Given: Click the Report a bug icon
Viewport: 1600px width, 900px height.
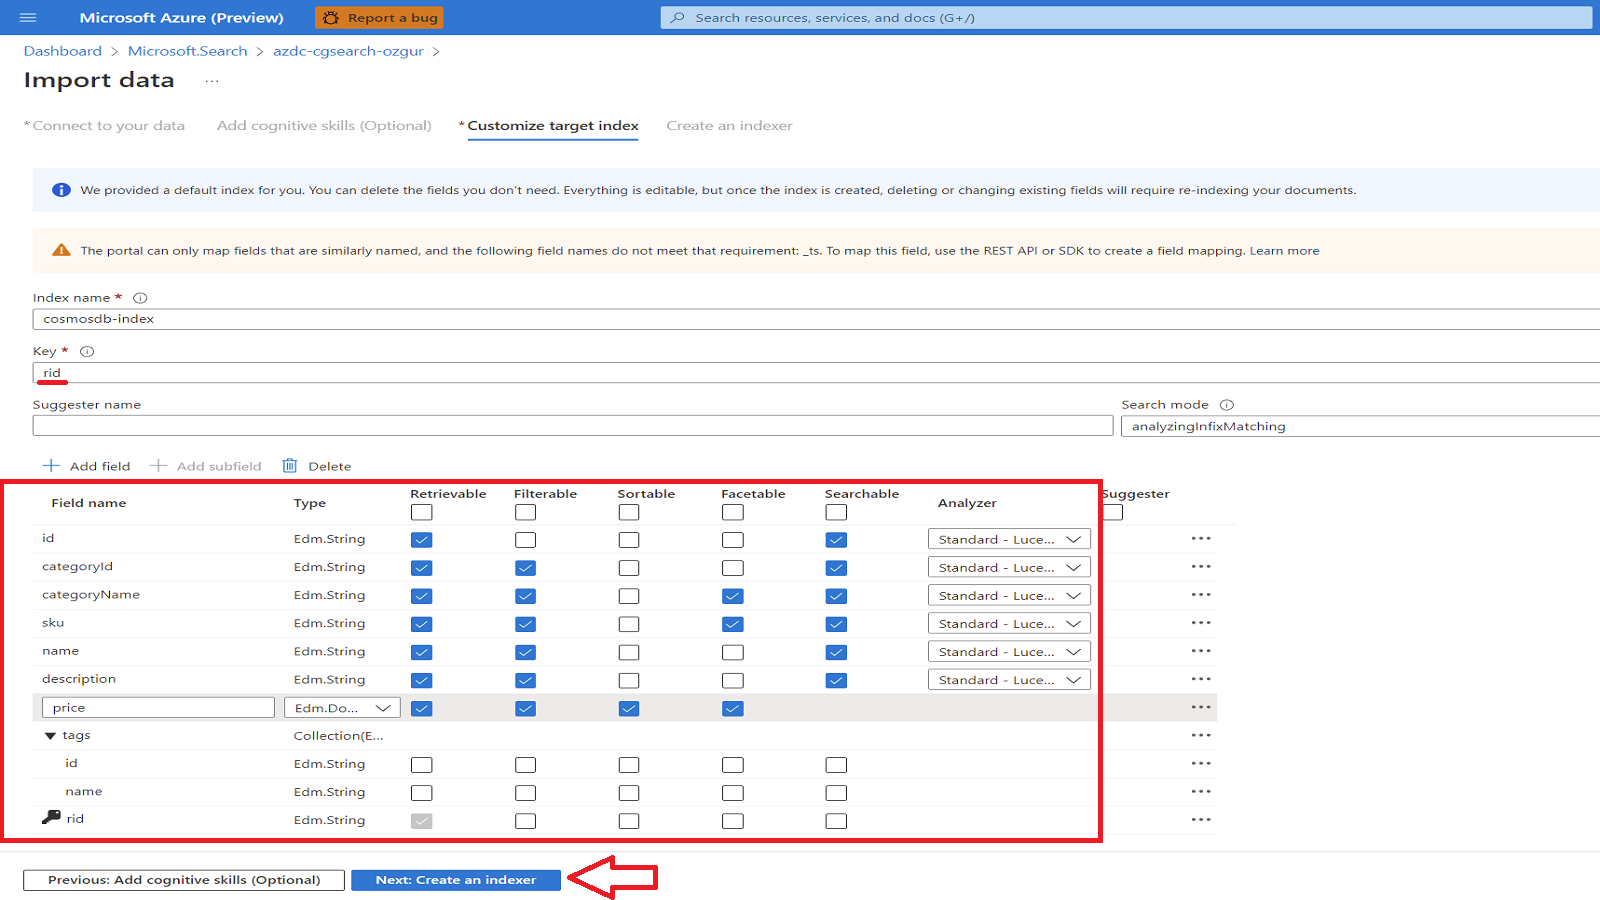Looking at the screenshot, I should pos(330,17).
